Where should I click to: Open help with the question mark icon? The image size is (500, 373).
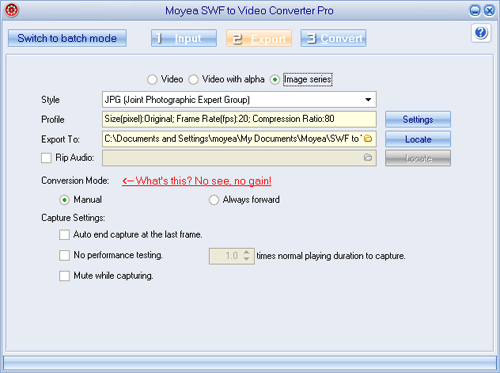(481, 33)
